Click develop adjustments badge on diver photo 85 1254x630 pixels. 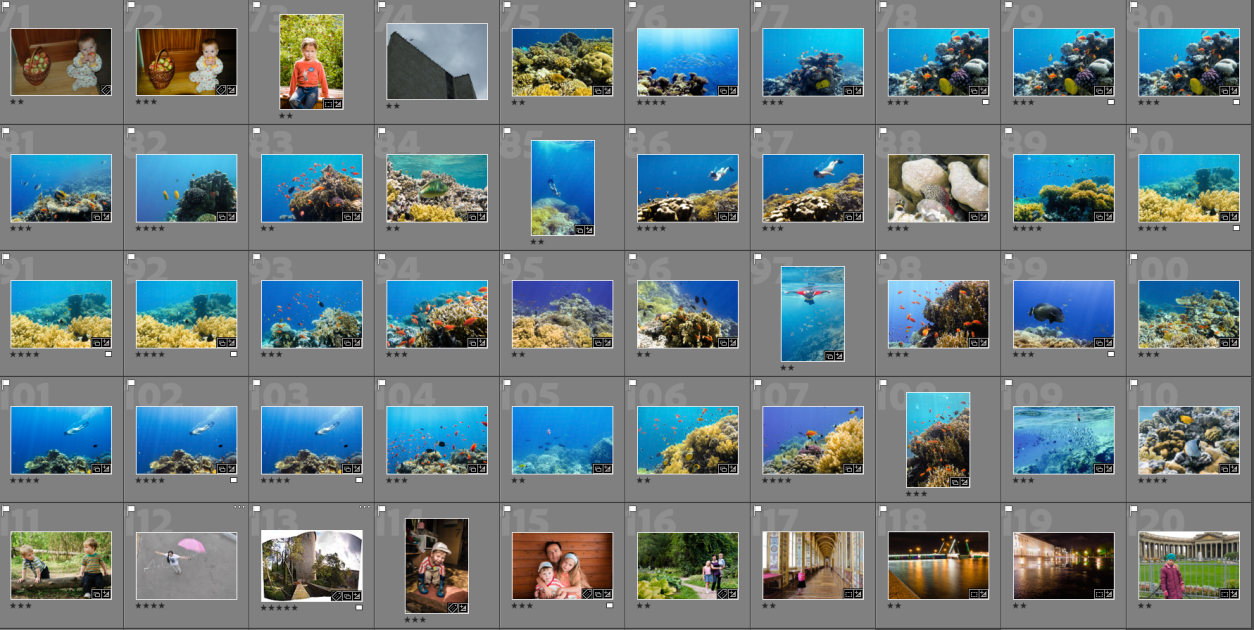(x=589, y=230)
